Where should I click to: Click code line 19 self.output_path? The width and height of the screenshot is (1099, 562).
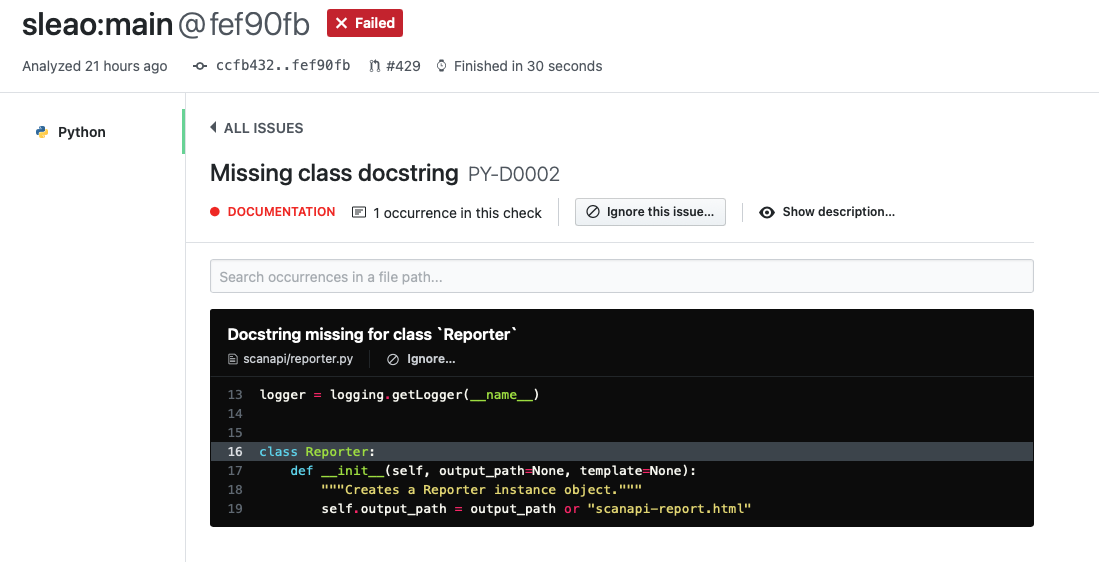pyautogui.click(x=536, y=509)
